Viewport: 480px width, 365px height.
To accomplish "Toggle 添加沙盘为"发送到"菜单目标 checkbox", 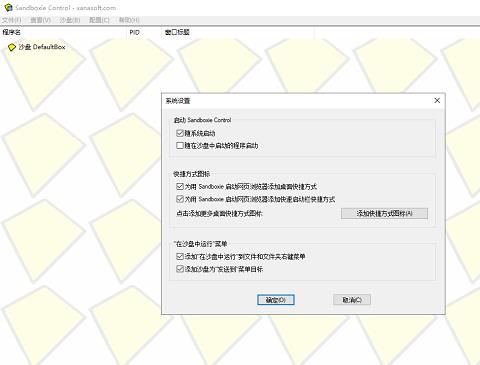I will (180, 269).
